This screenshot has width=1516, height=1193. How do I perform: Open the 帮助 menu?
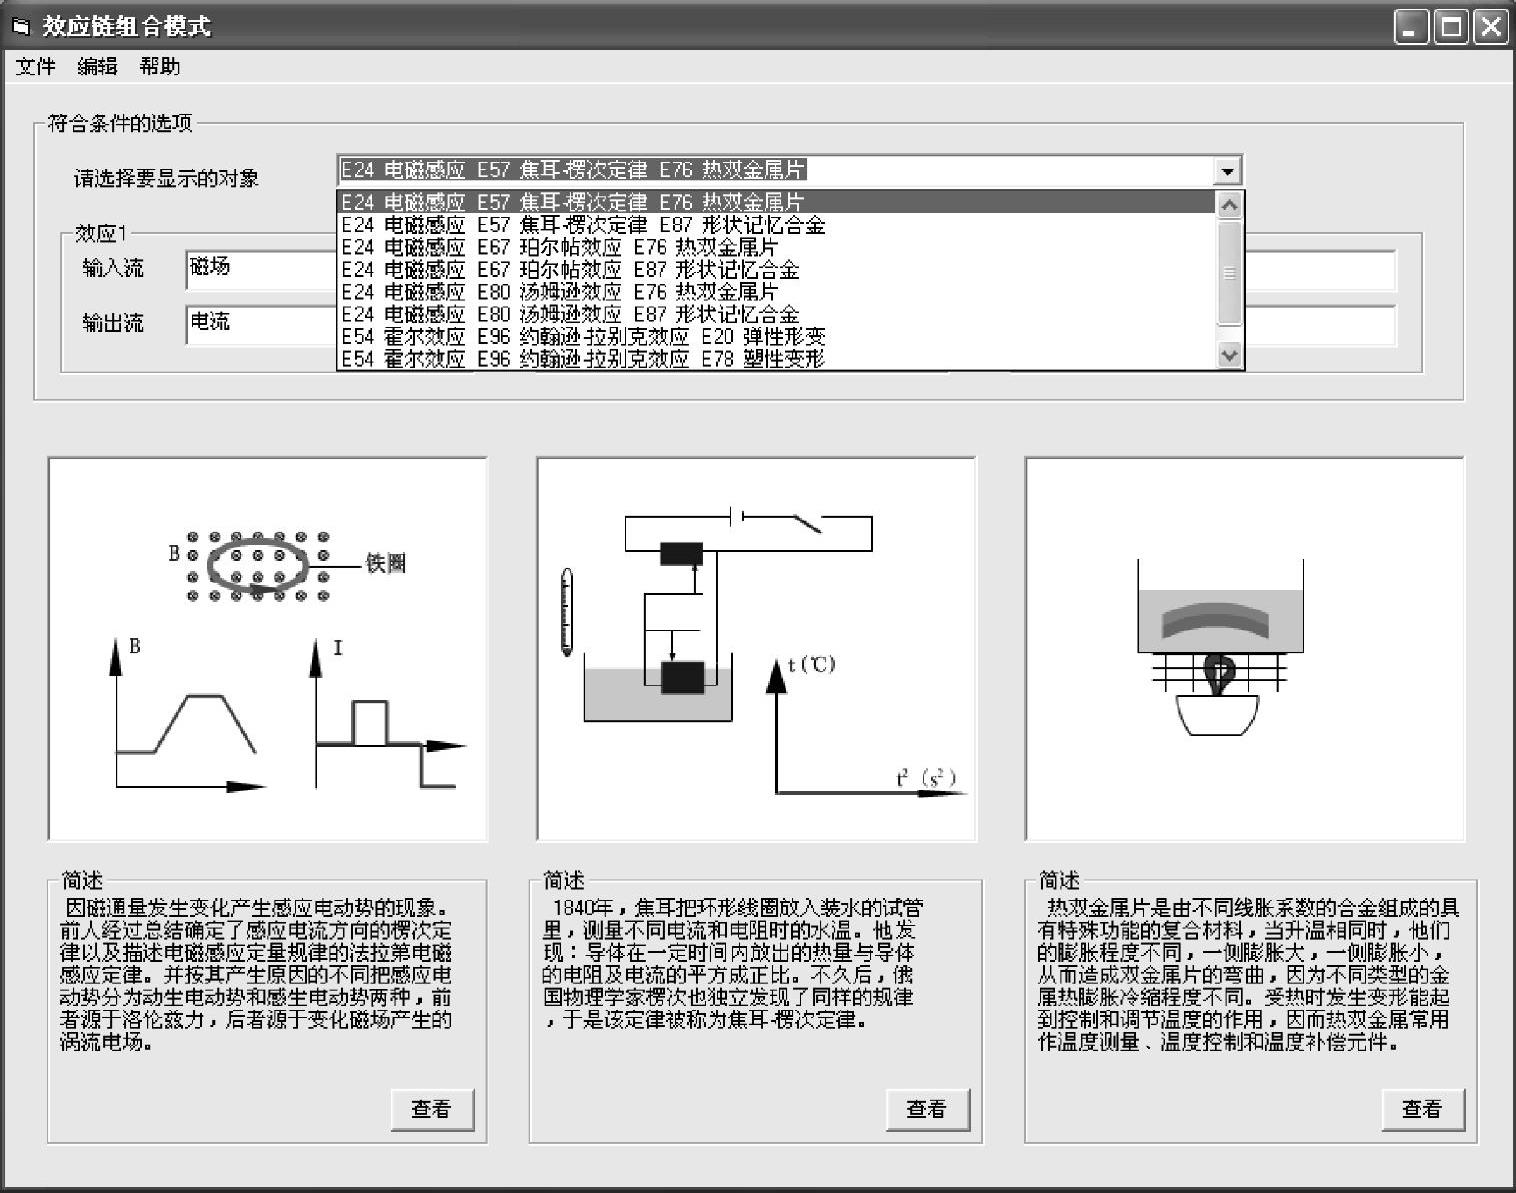[x=160, y=67]
